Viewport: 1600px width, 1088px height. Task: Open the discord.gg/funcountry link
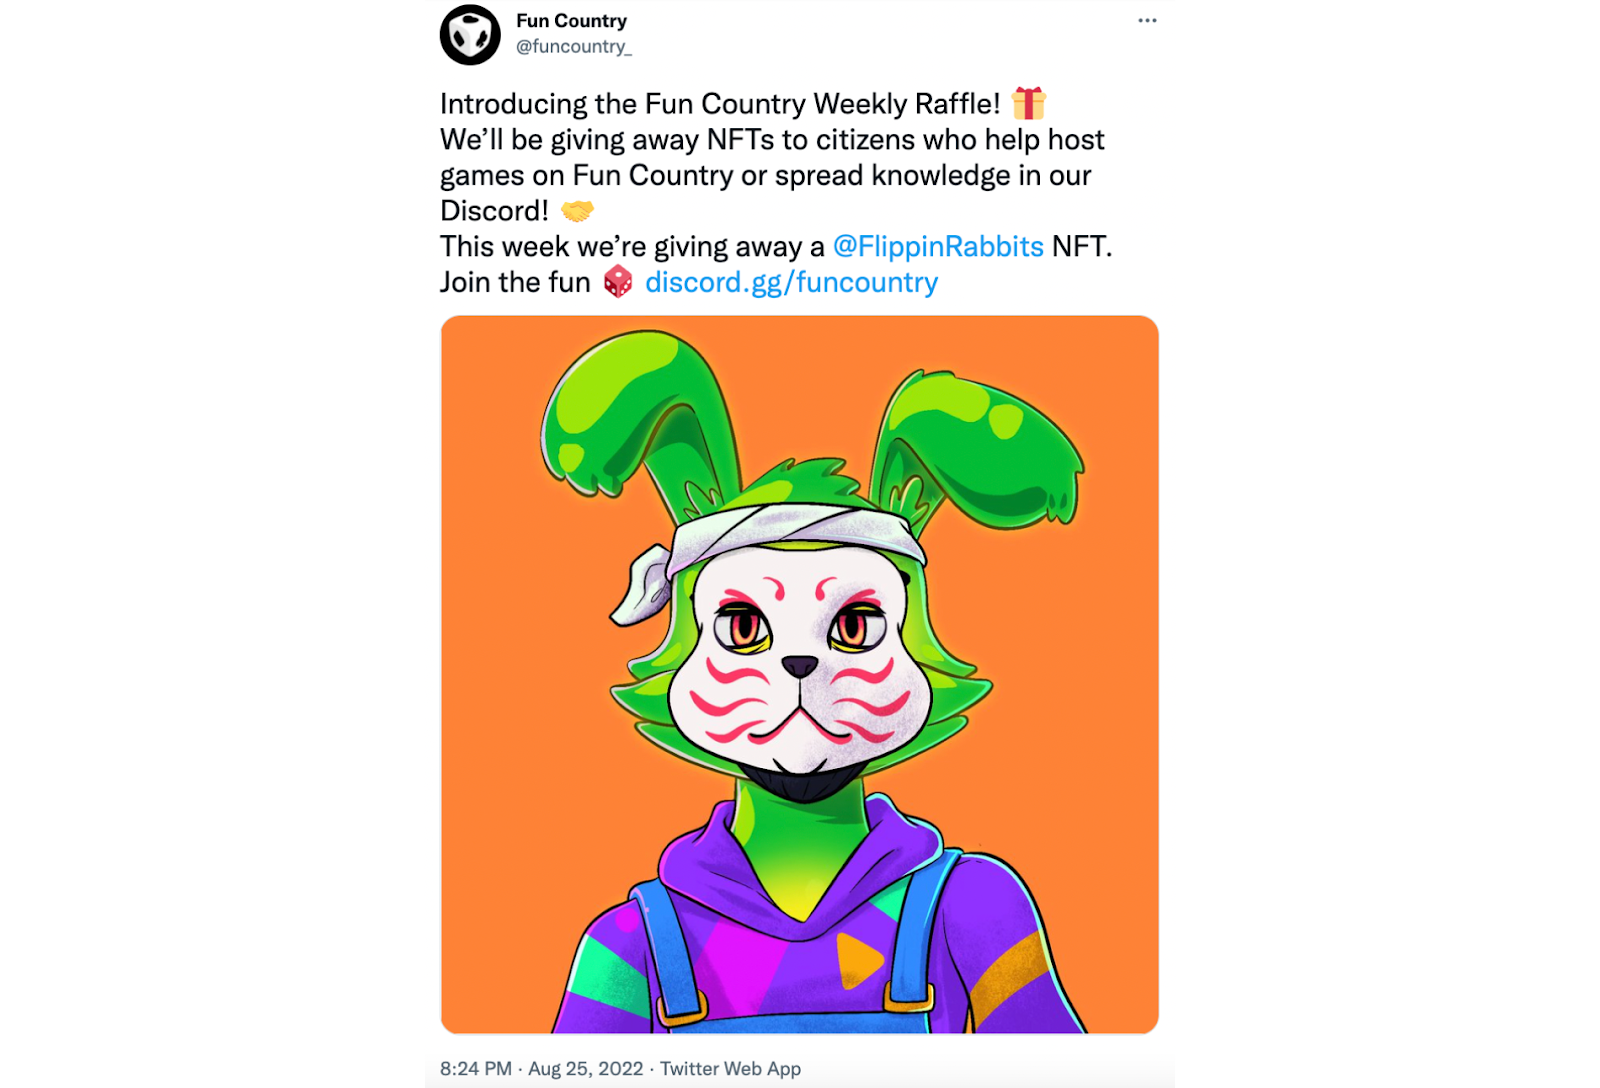[791, 282]
